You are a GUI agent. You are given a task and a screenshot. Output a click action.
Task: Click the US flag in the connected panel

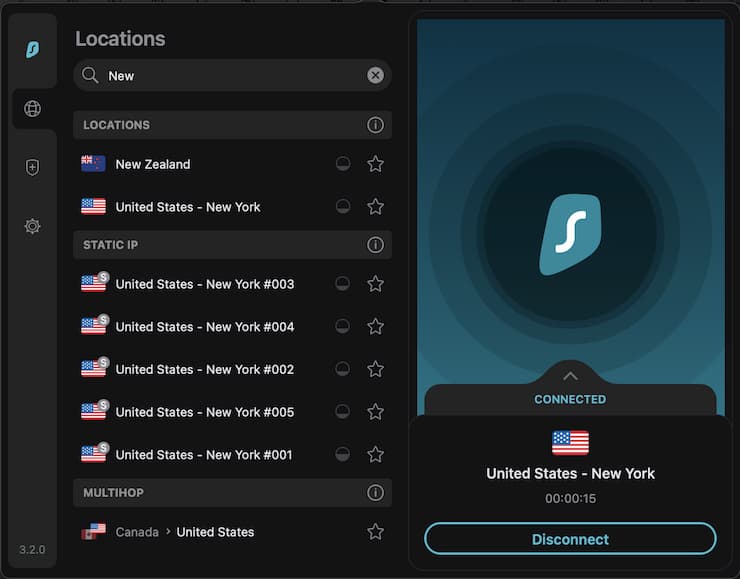click(570, 443)
